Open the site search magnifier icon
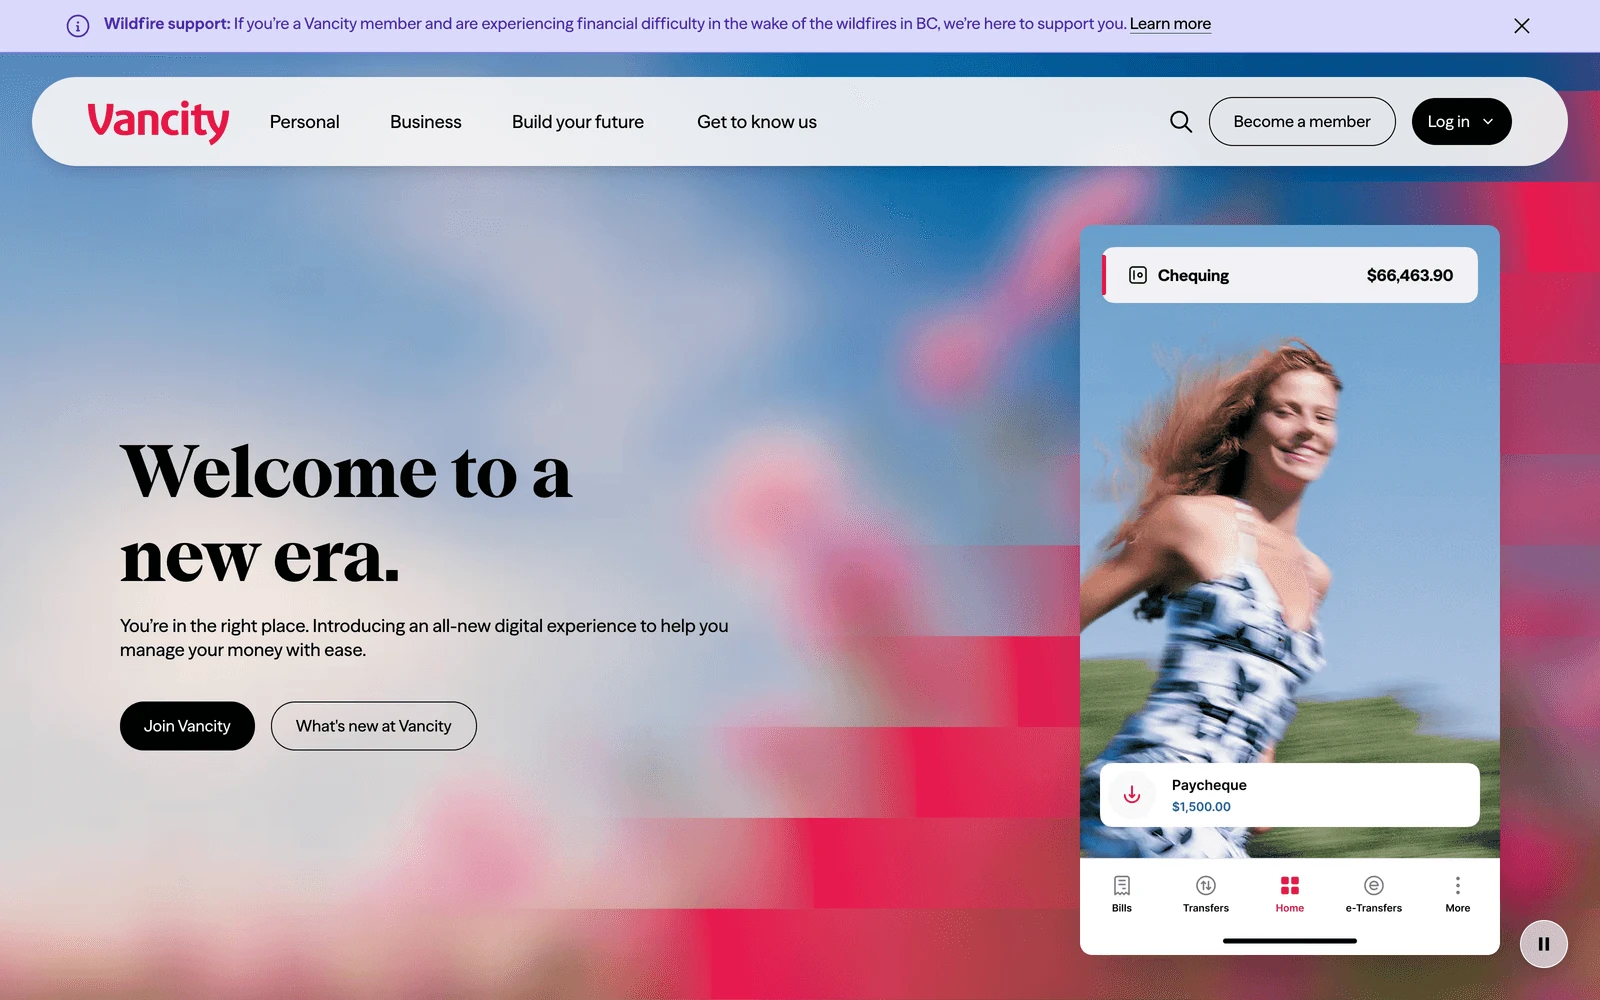1600x1000 pixels. pyautogui.click(x=1181, y=122)
